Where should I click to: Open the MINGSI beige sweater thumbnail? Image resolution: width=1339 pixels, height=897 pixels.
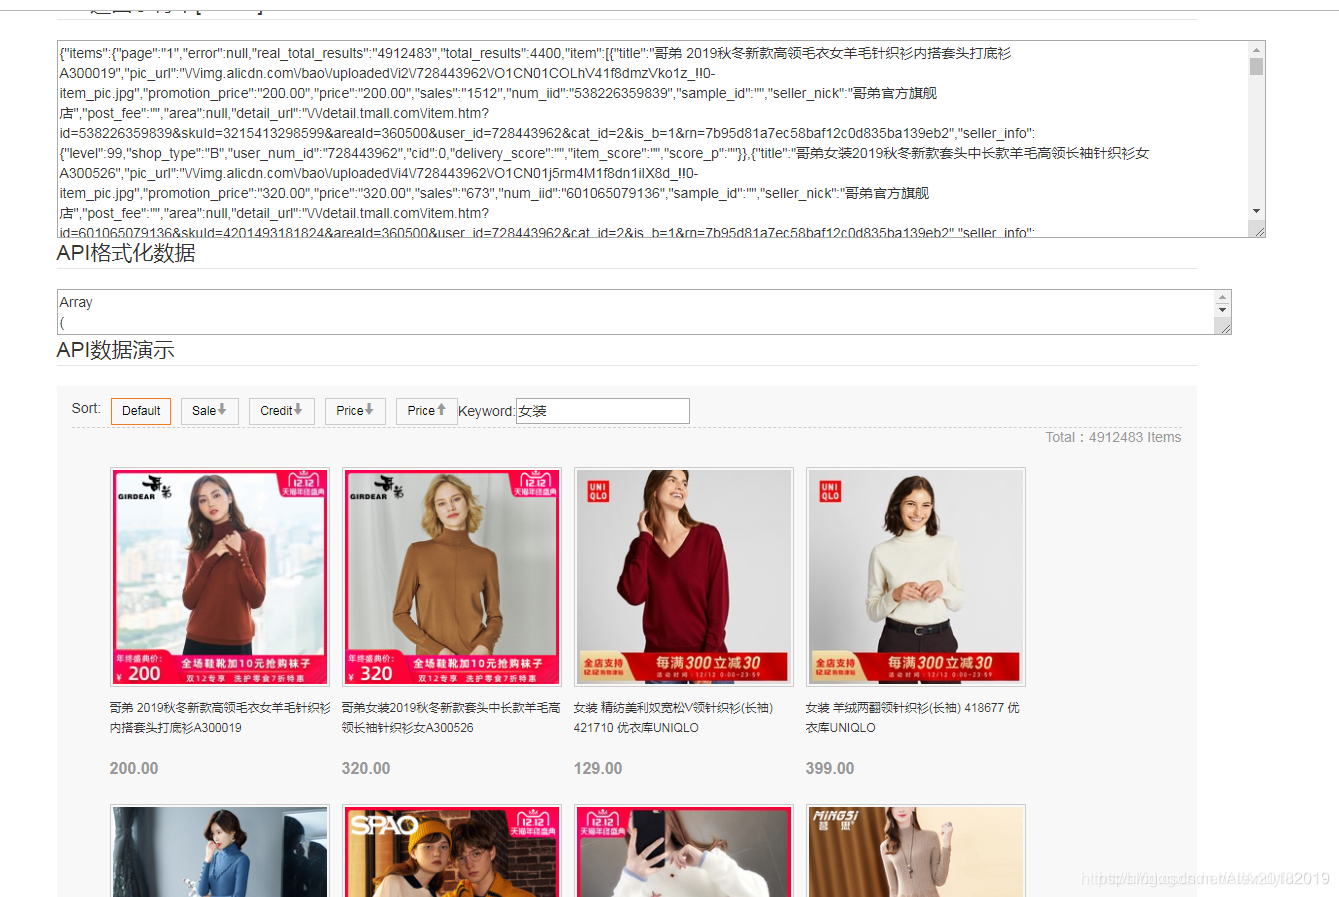(916, 850)
